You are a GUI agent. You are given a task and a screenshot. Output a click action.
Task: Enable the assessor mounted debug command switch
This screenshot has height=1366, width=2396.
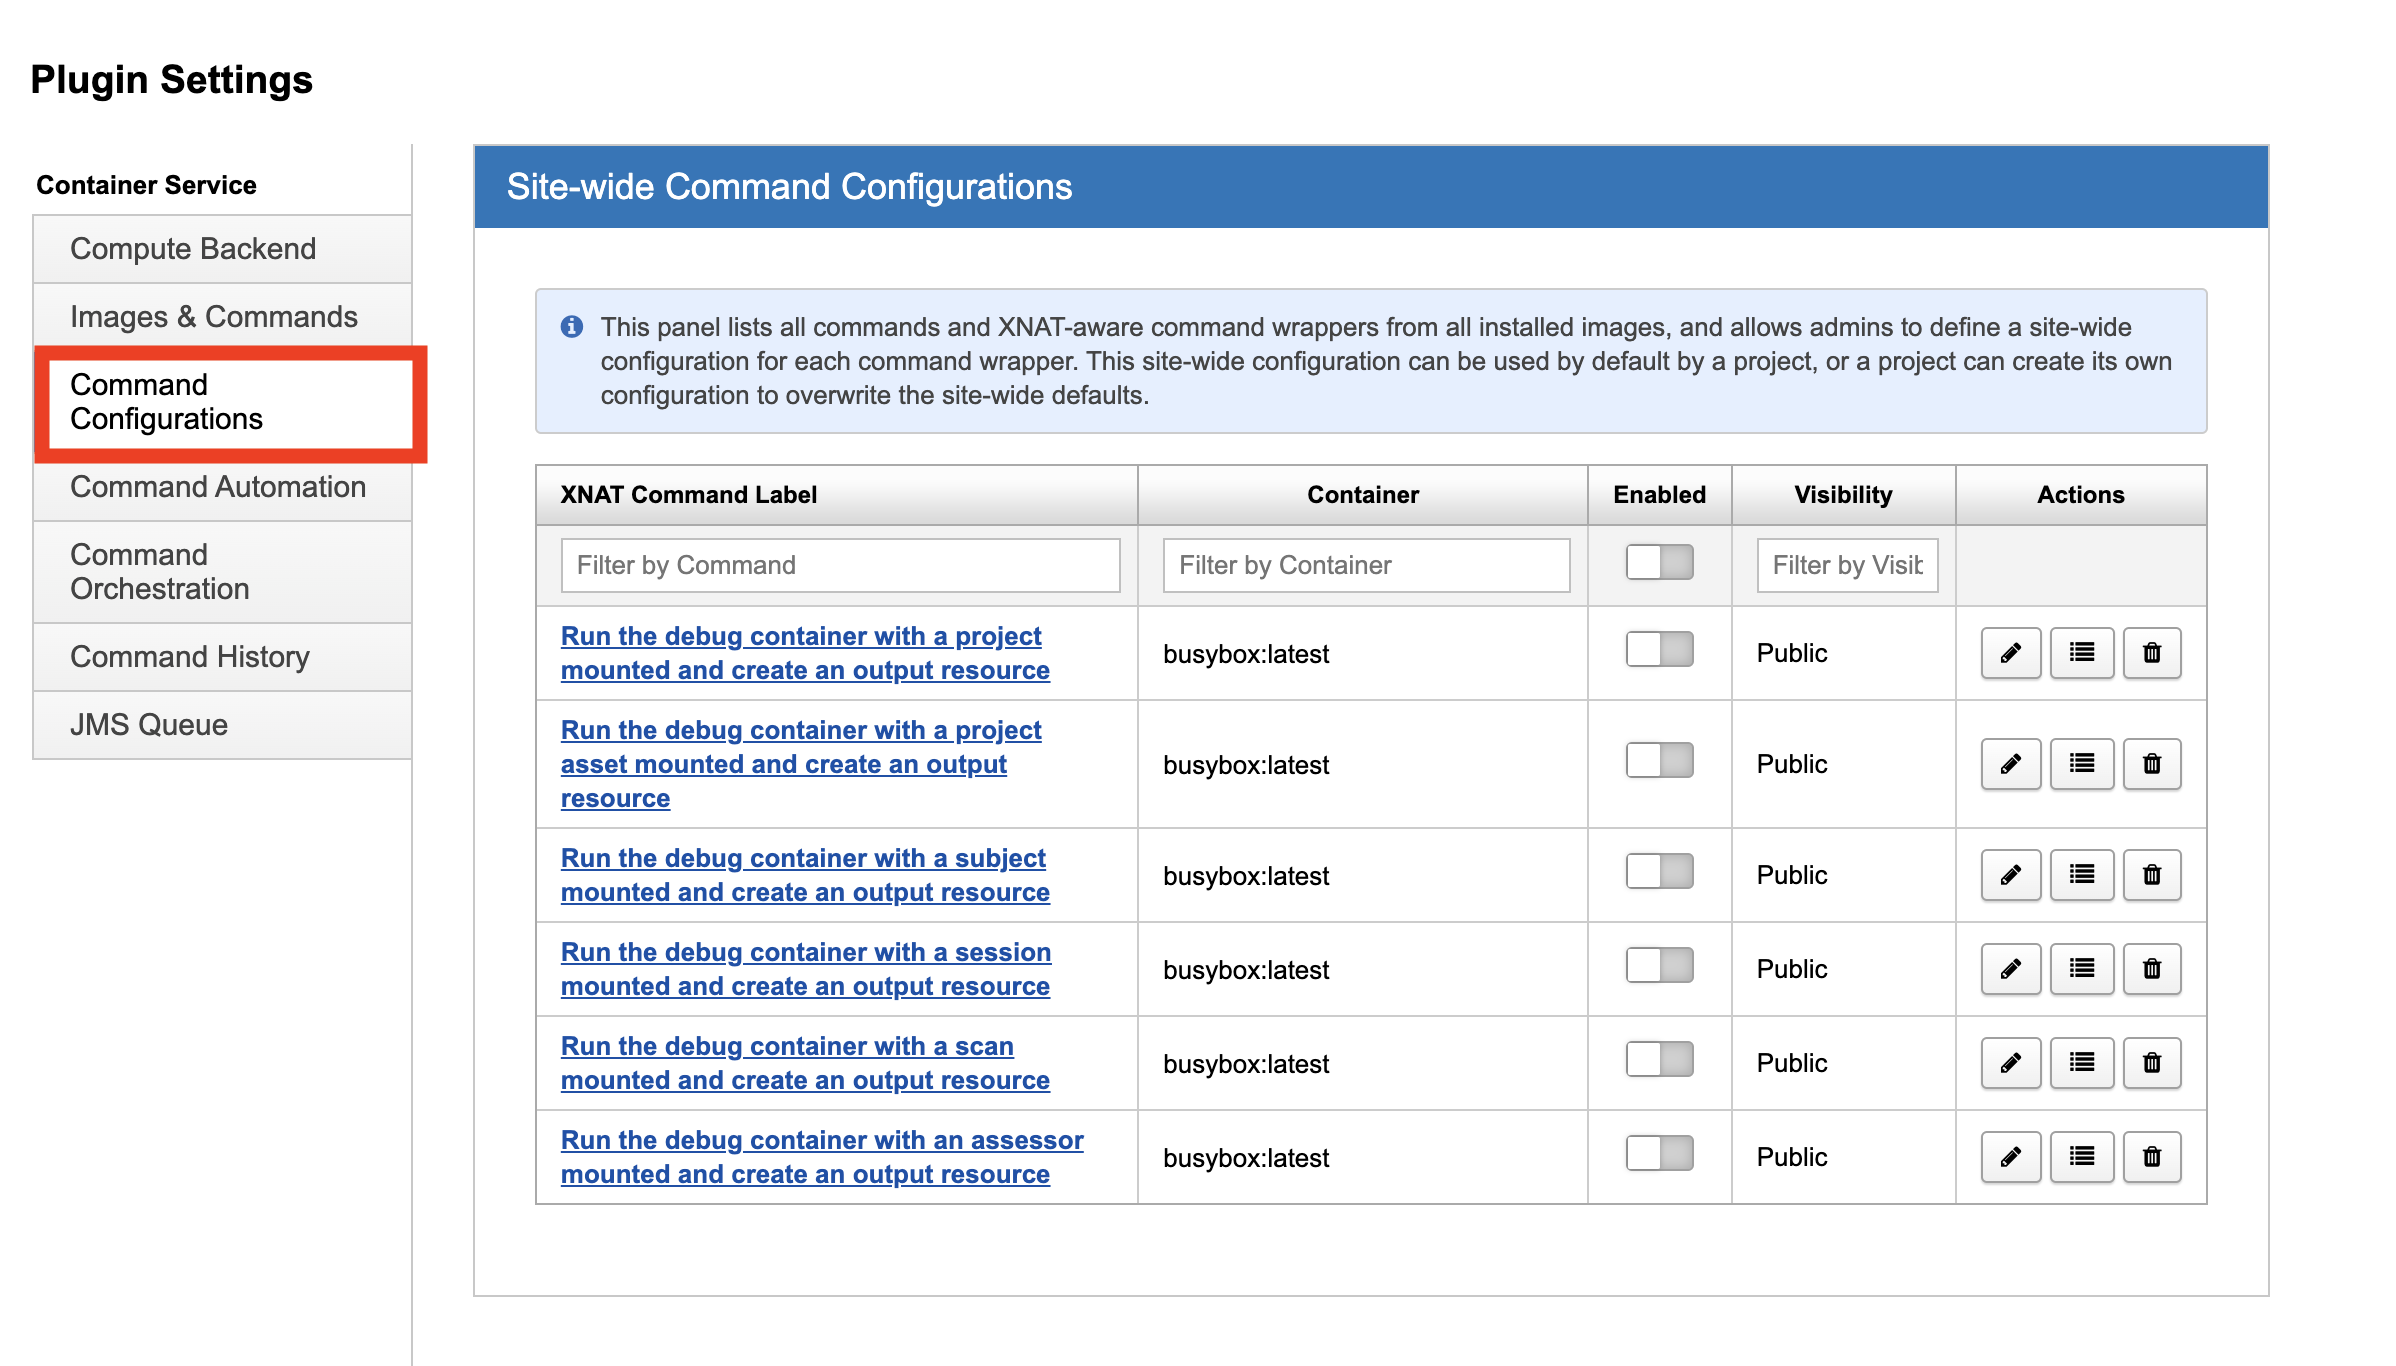(1659, 1154)
